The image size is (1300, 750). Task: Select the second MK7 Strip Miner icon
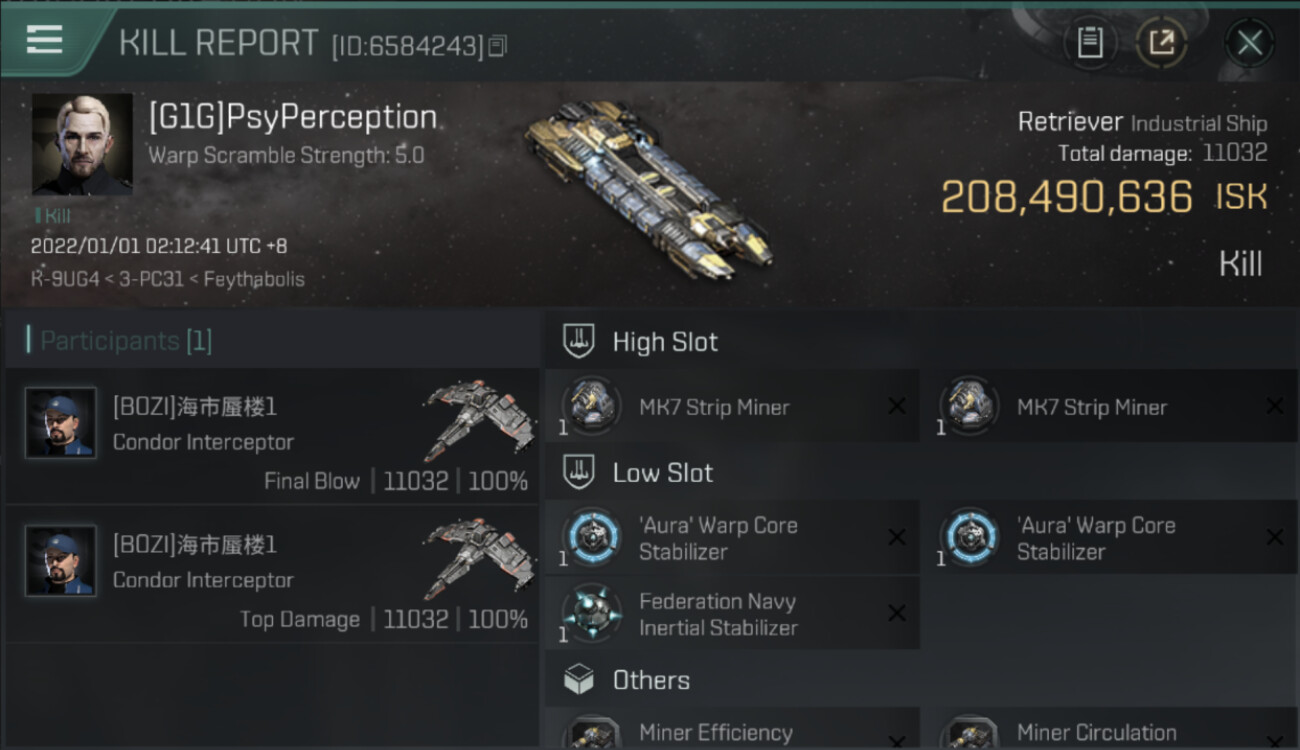[x=969, y=406]
